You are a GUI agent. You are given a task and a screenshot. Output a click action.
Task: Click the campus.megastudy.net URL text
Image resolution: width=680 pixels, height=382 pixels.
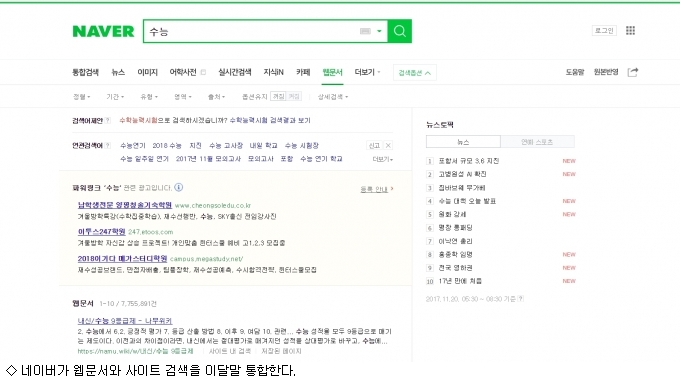click(x=206, y=259)
